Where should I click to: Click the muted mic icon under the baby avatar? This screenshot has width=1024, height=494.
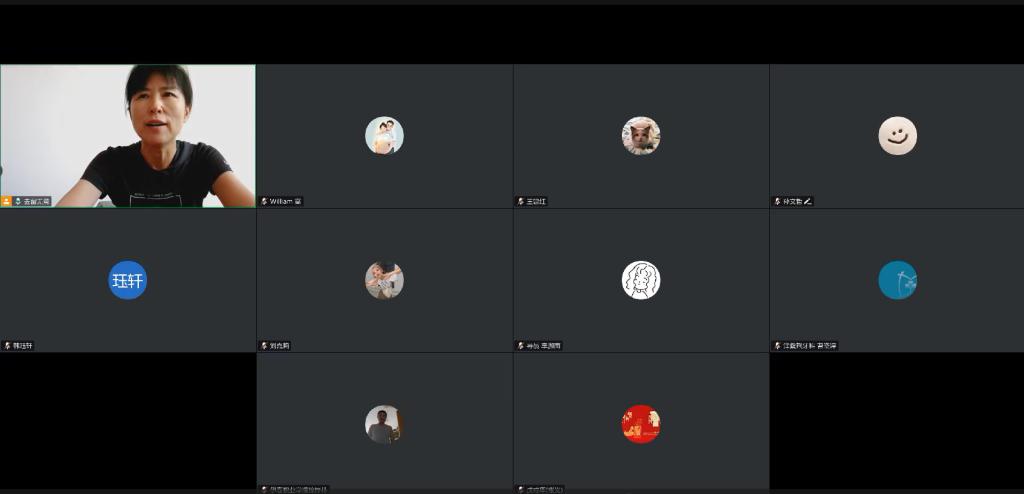264,346
